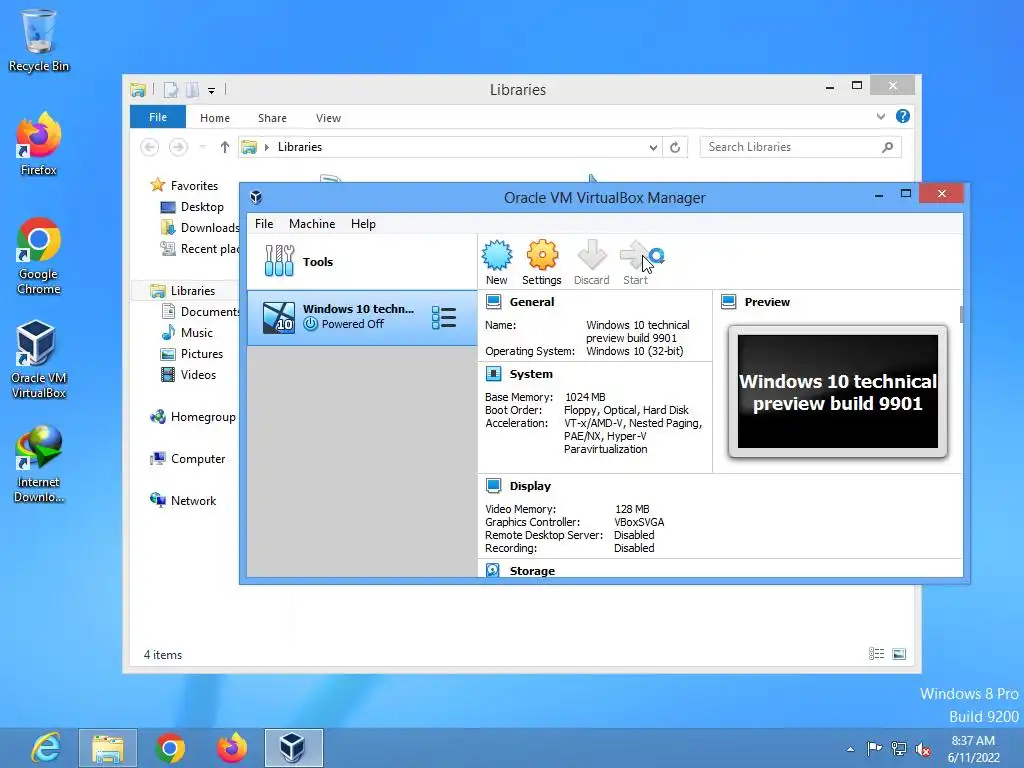Viewport: 1024px width, 768px height.
Task: Click the General section header
Action: click(532, 302)
